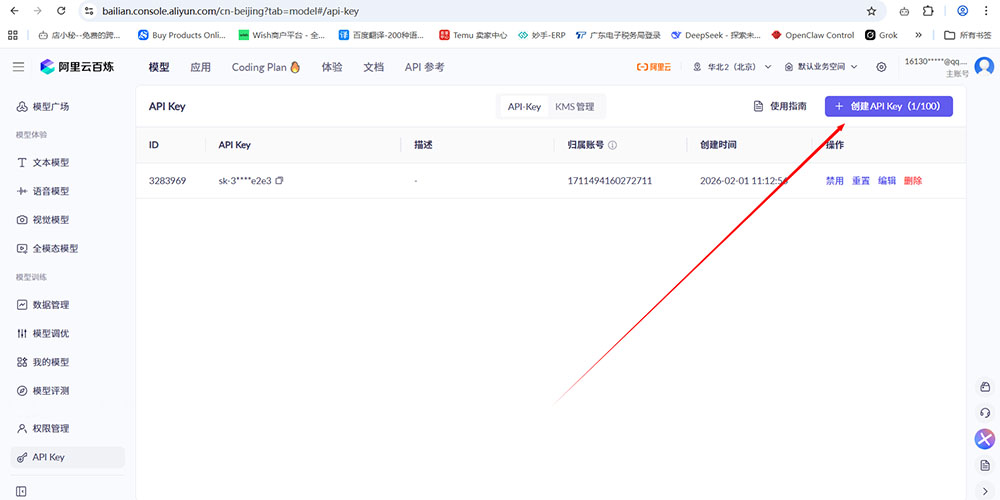The height and width of the screenshot is (500, 1000).
Task: Click the site info icon in address bar
Action: [89, 11]
